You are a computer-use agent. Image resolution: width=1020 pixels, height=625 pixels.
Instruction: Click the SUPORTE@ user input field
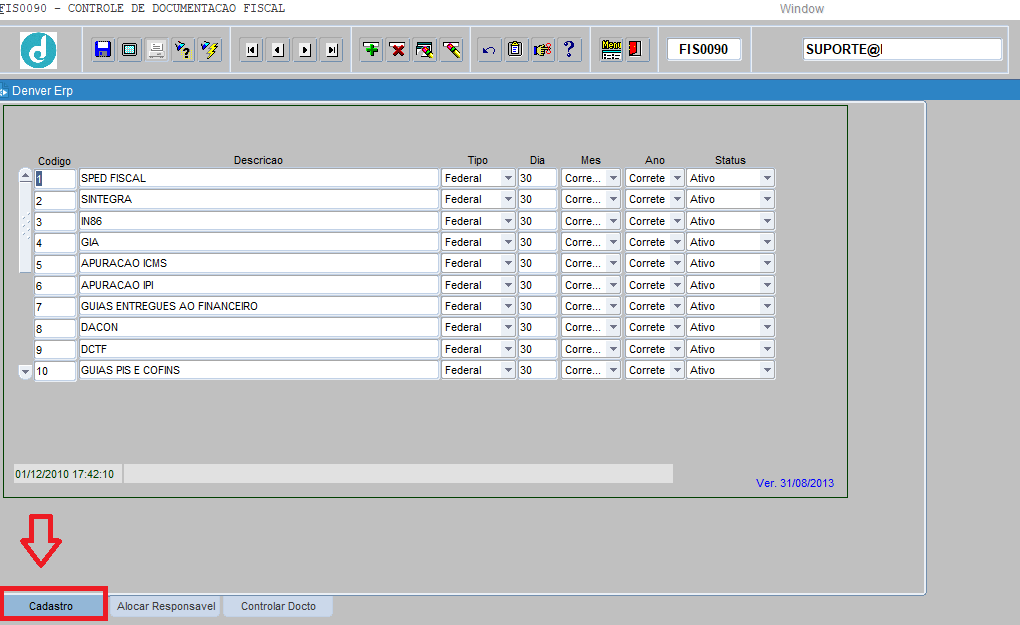pos(900,49)
